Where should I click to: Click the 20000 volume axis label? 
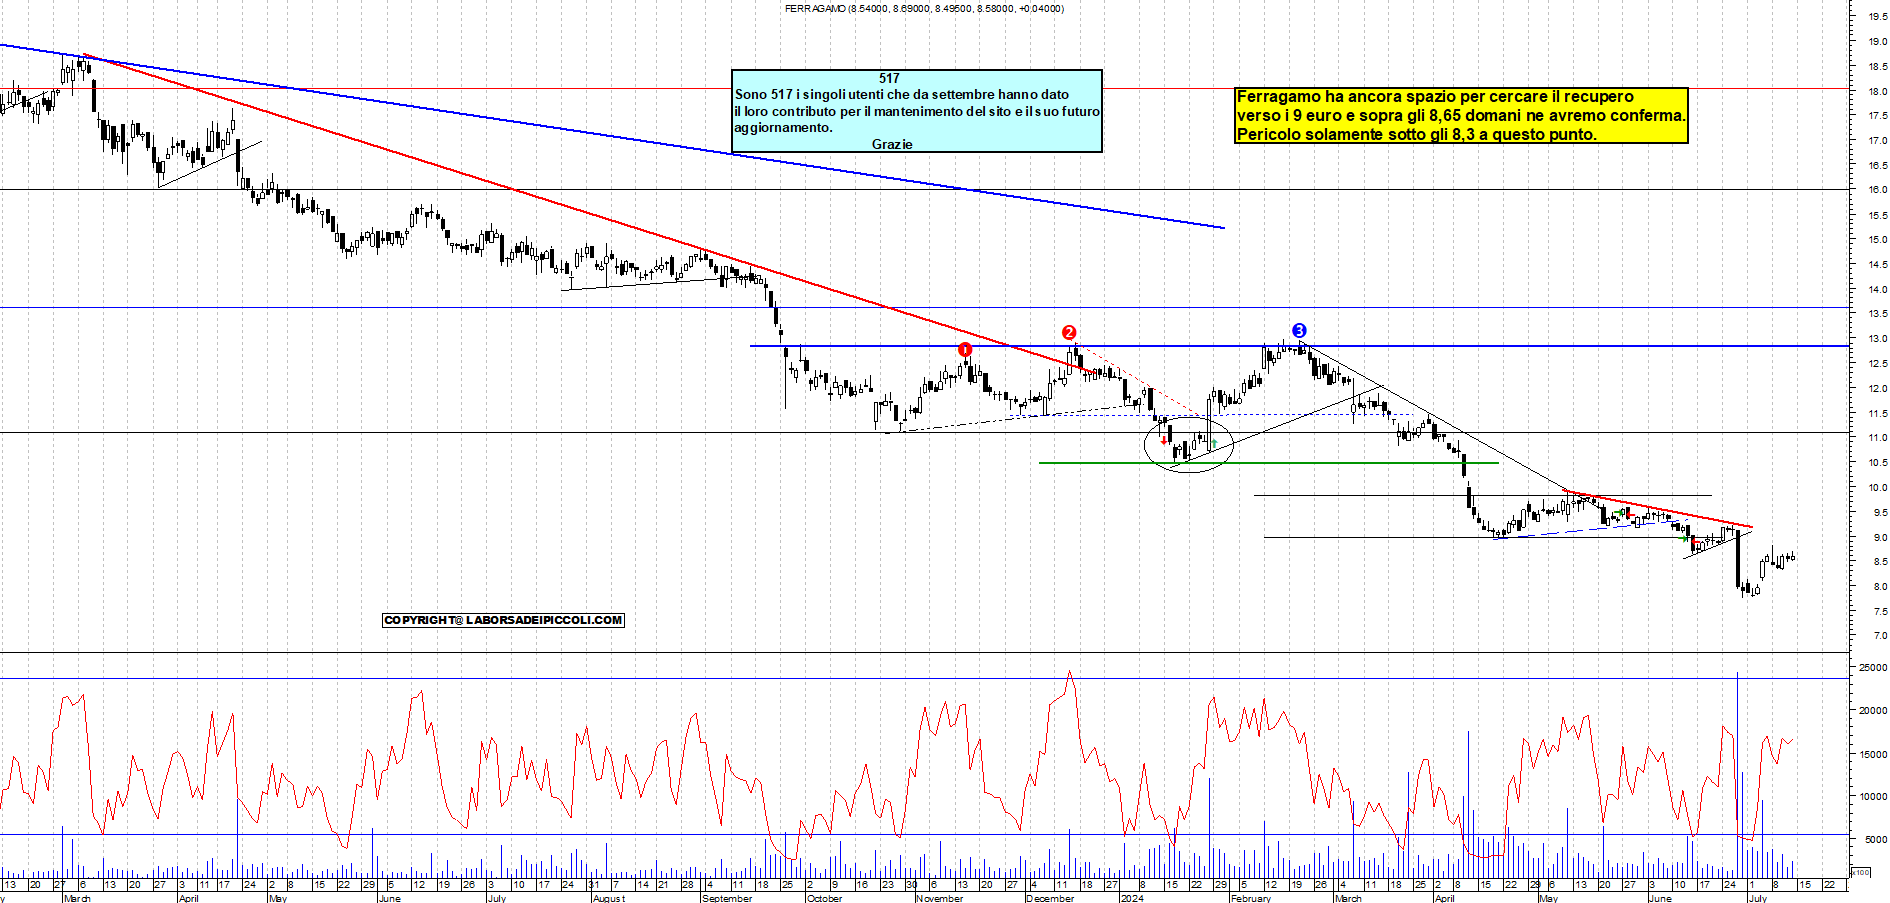(1873, 711)
